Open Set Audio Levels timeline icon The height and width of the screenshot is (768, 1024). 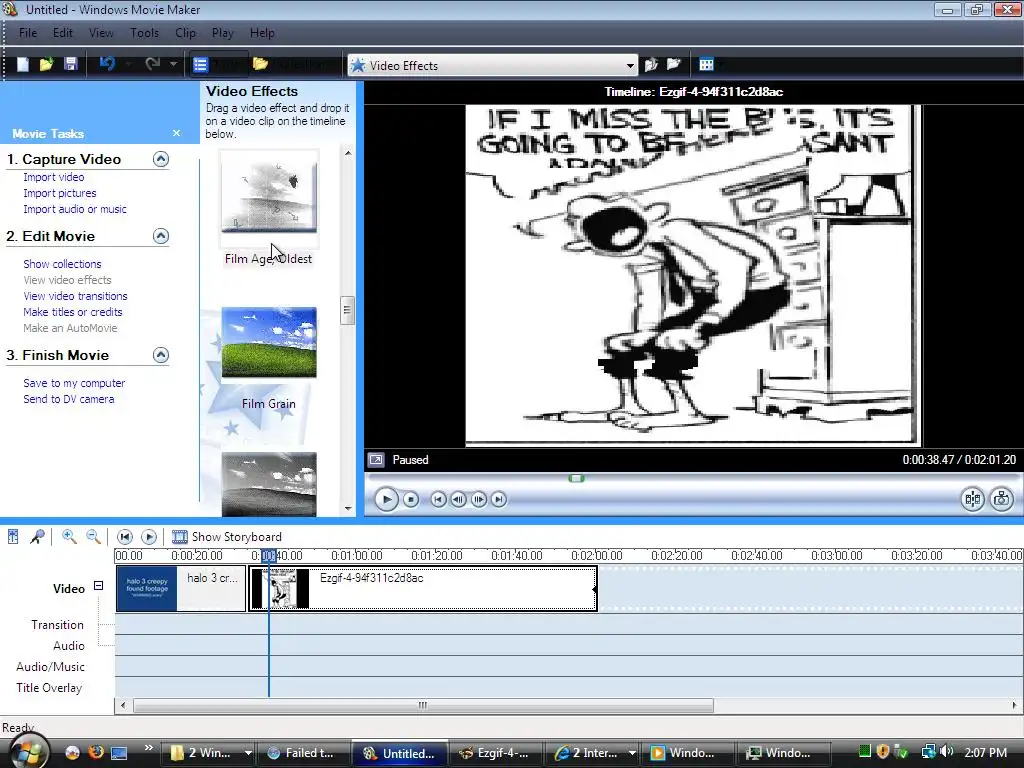(13, 537)
